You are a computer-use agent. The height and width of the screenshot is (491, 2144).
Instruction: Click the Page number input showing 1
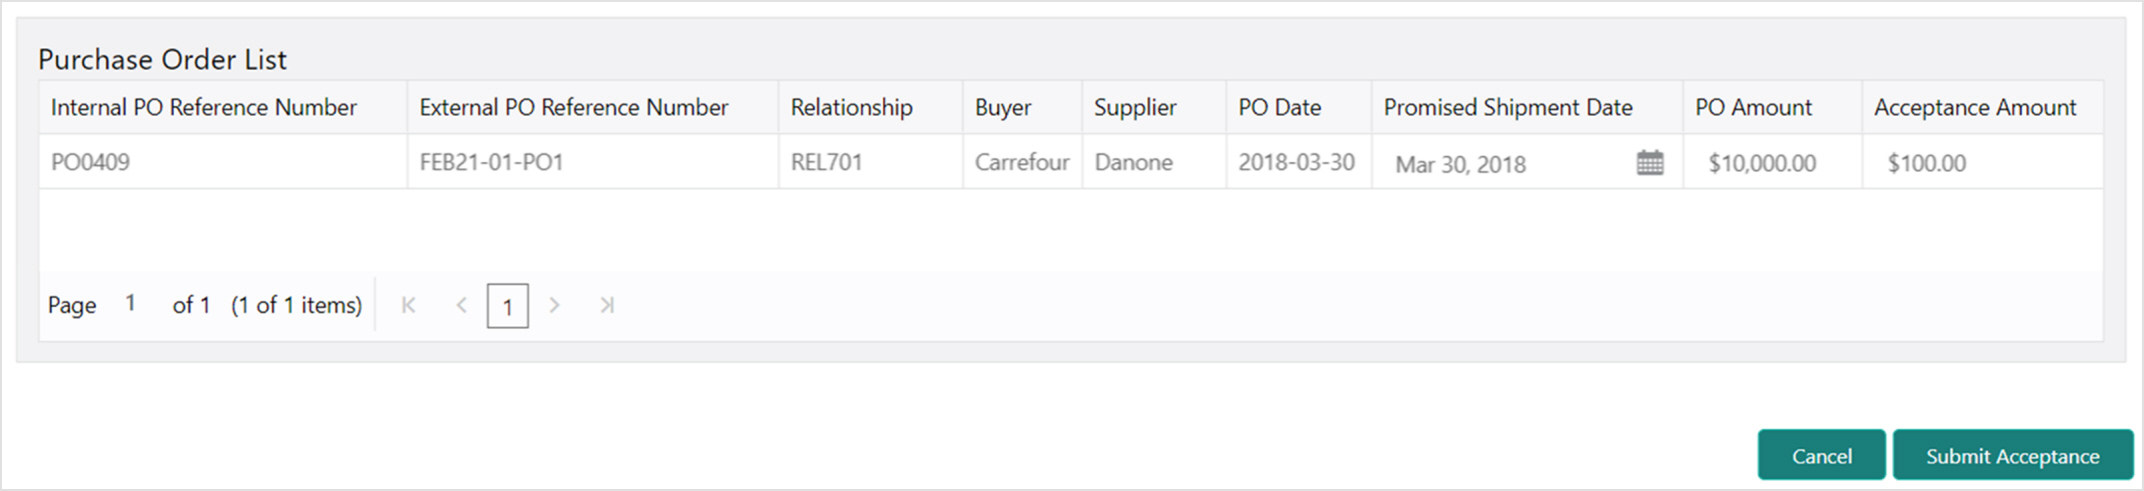click(132, 304)
